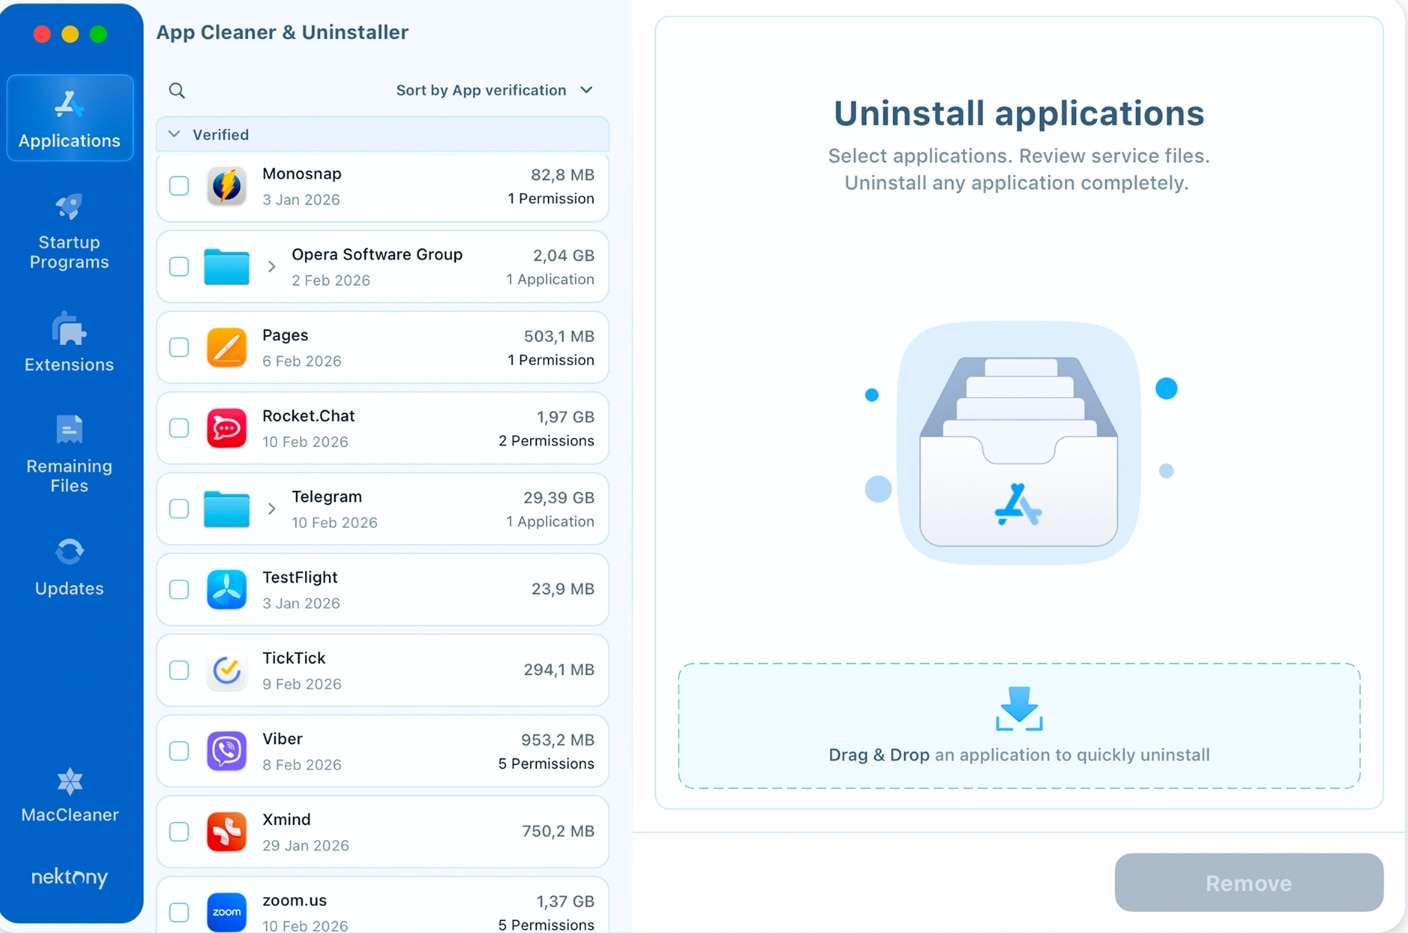Click the TickTick name text
The width and height of the screenshot is (1408, 933).
pyautogui.click(x=294, y=658)
